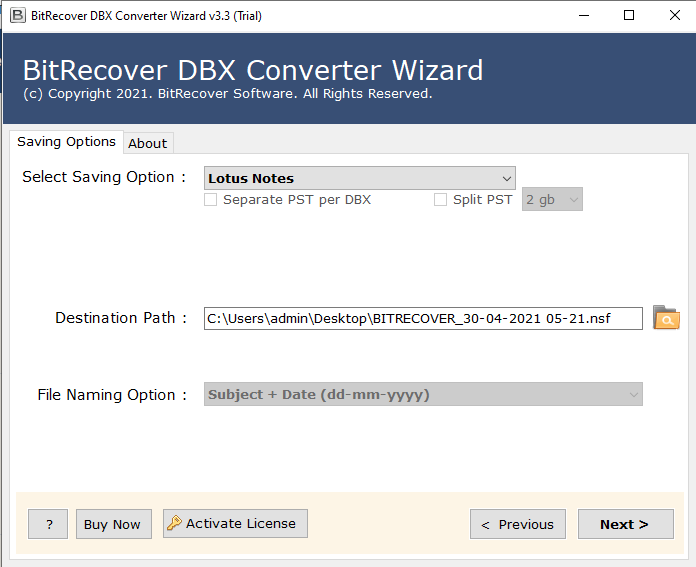The height and width of the screenshot is (567, 696).
Task: Close the DBX Converter Wizard window
Action: [673, 16]
